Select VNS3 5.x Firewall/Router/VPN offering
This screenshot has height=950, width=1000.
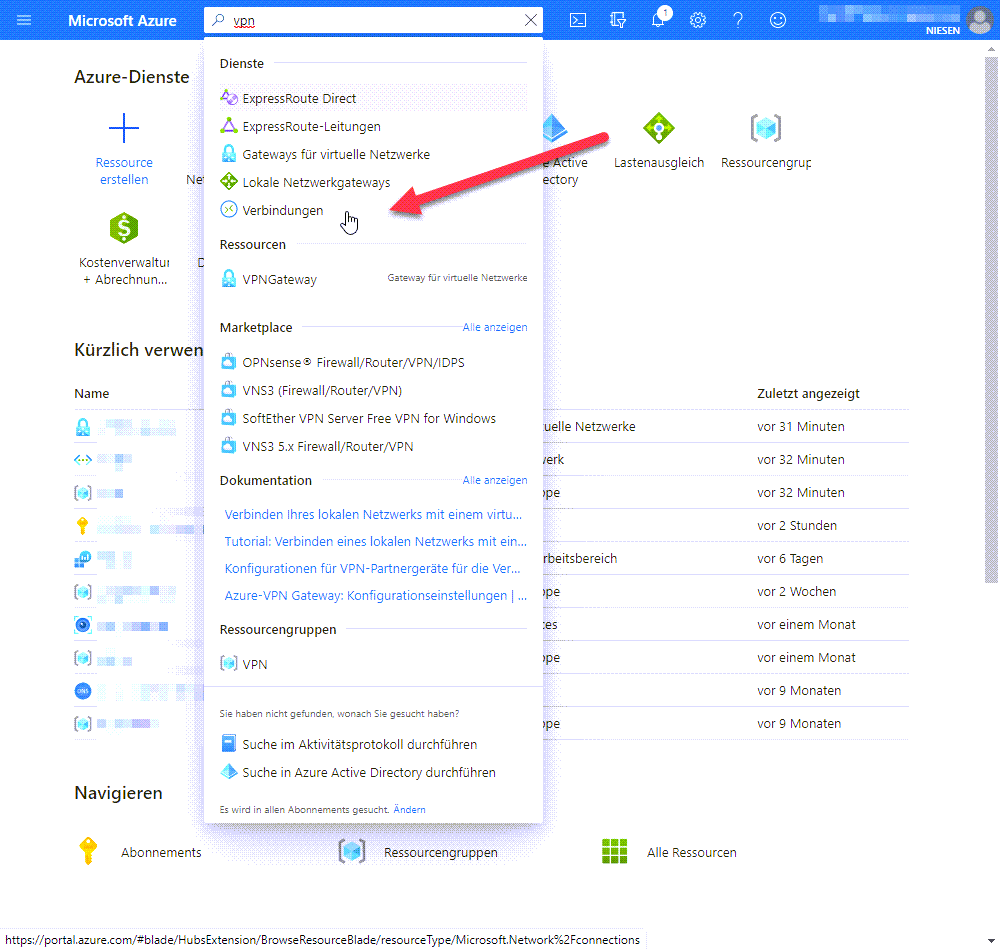pyautogui.click(x=373, y=446)
